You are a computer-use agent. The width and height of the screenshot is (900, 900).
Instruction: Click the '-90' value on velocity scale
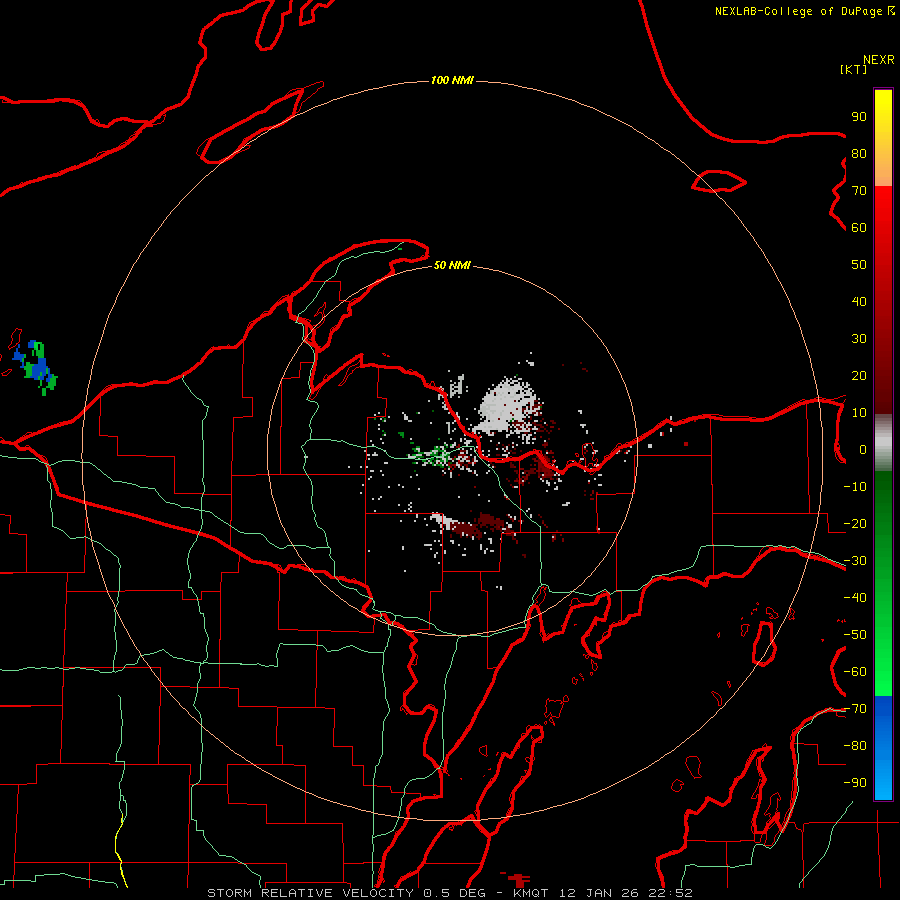[x=855, y=783]
